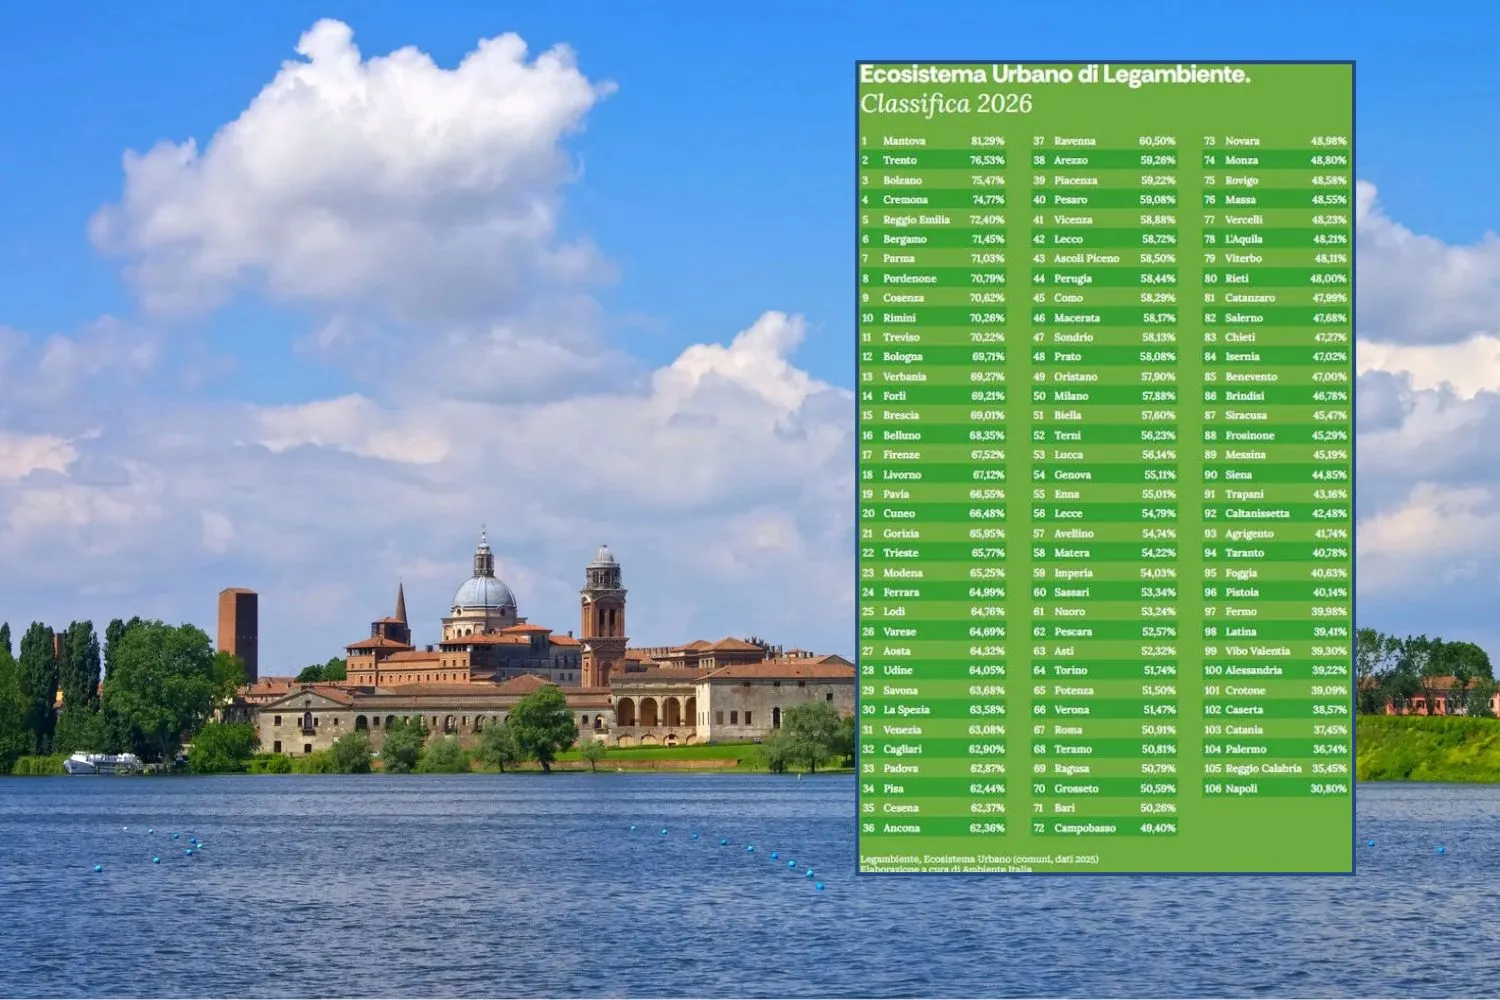Click the "L'Aquila" ranking entry
This screenshot has height=1000, width=1500.
(x=1244, y=239)
